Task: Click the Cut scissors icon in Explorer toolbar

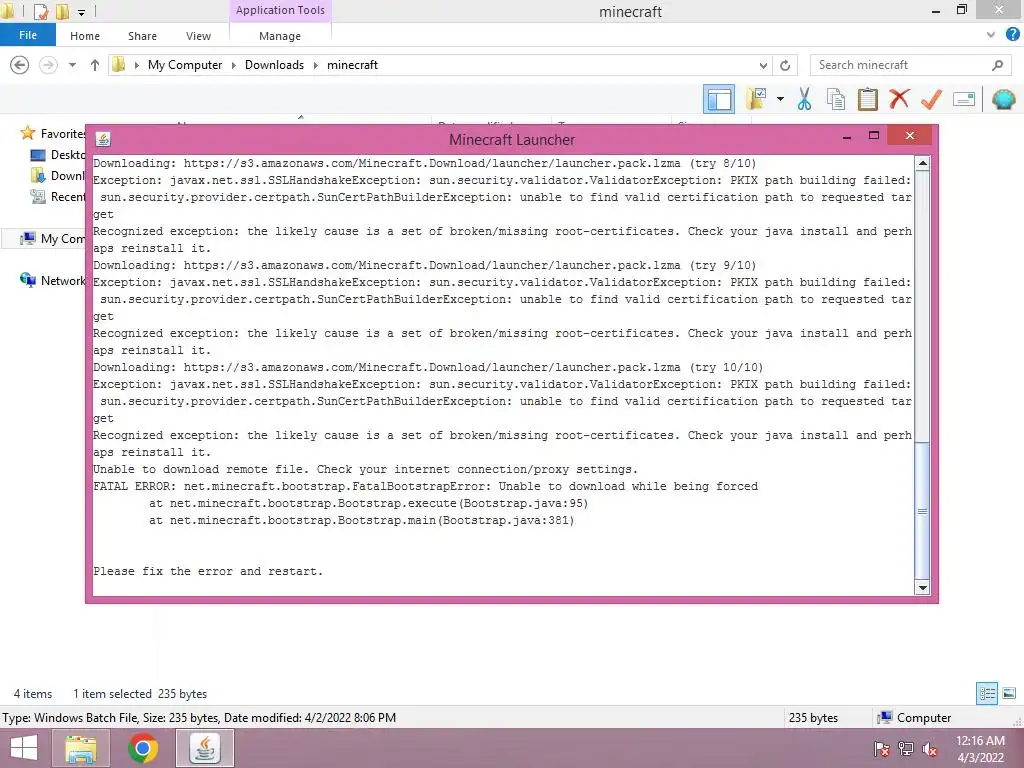Action: click(804, 99)
